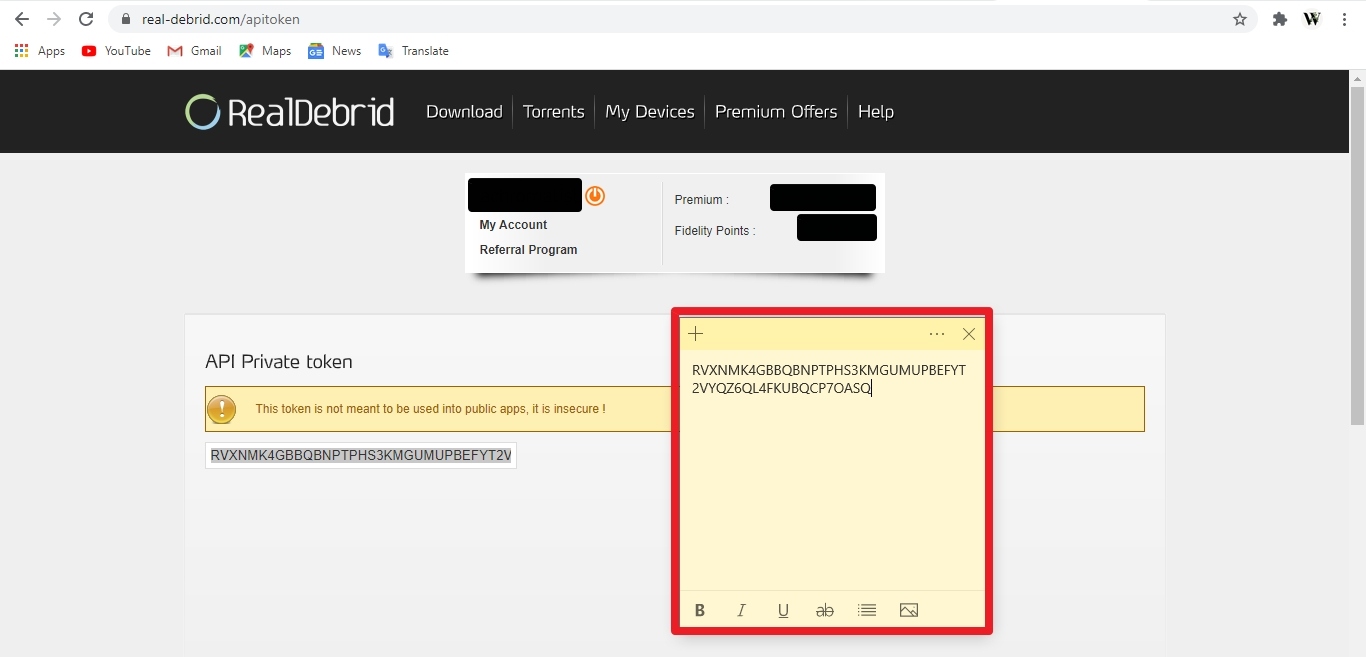Image resolution: width=1366 pixels, height=657 pixels.
Task: Create a new sticky note
Action: pos(696,334)
